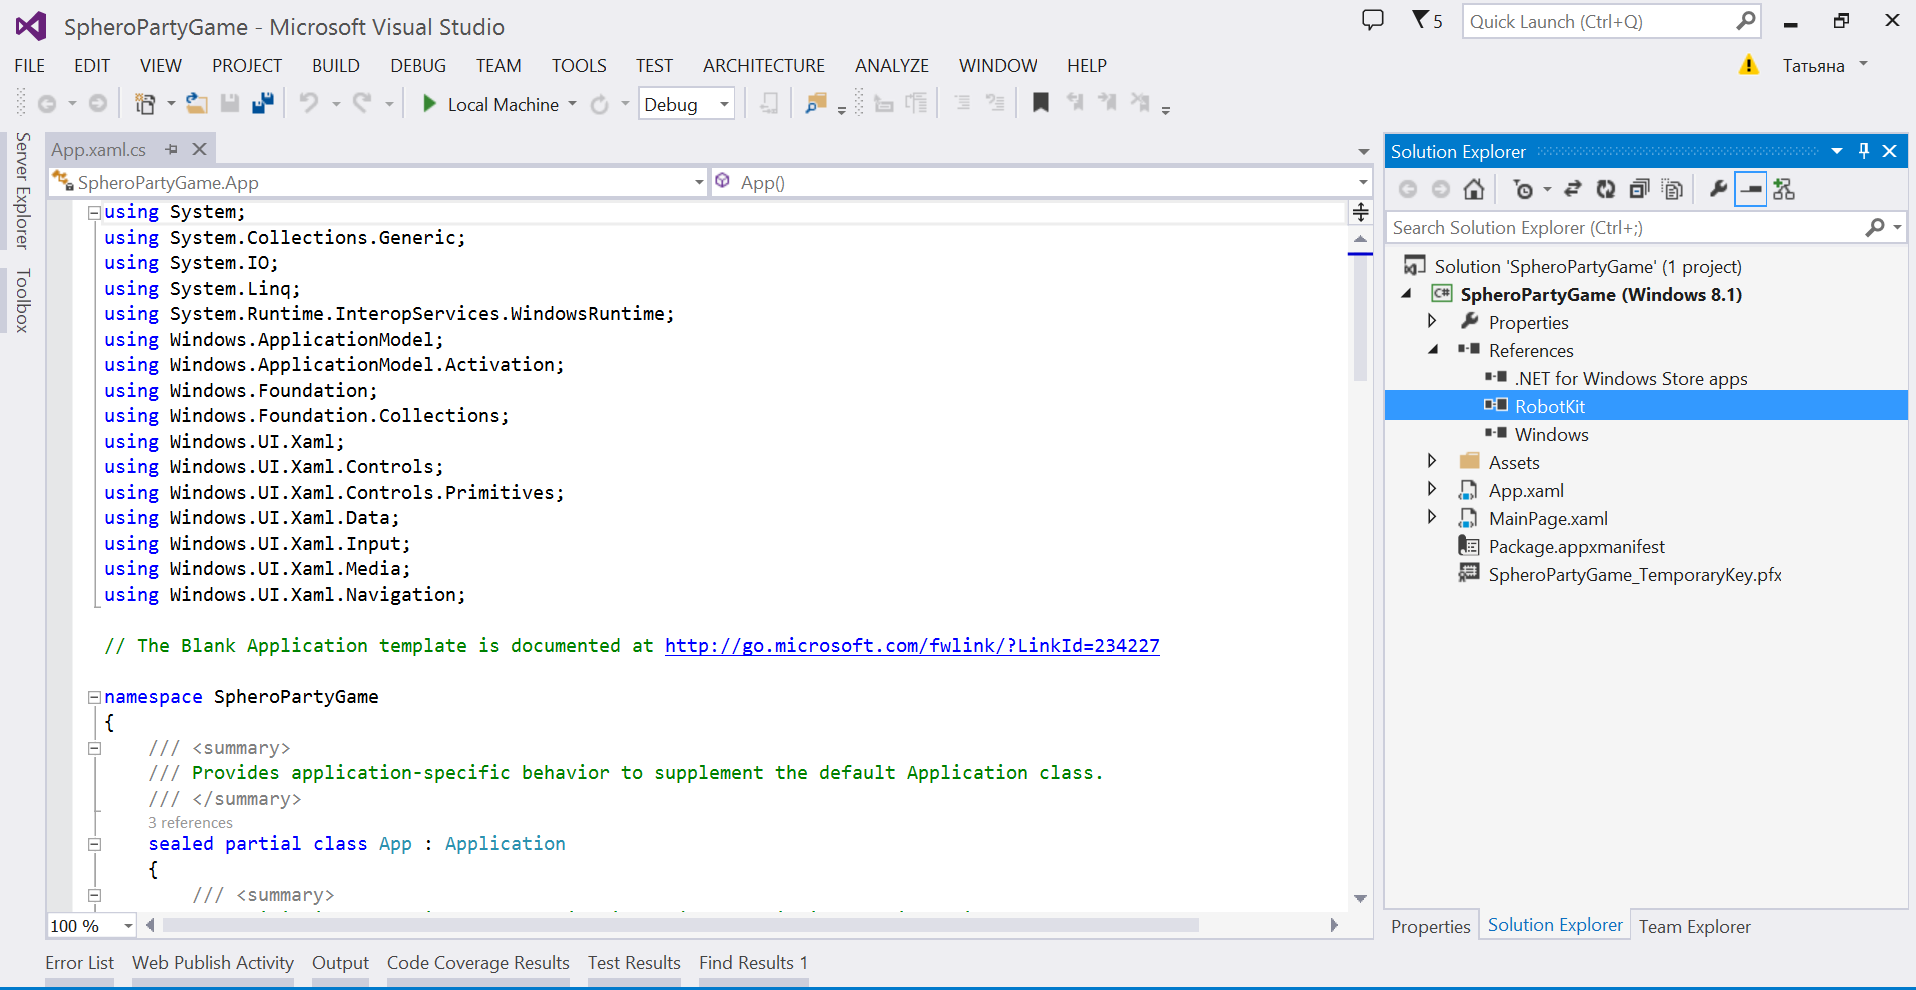Screen dimensions: 1916x990
Task: Open the Server Explorer side tab
Action: coord(22,190)
